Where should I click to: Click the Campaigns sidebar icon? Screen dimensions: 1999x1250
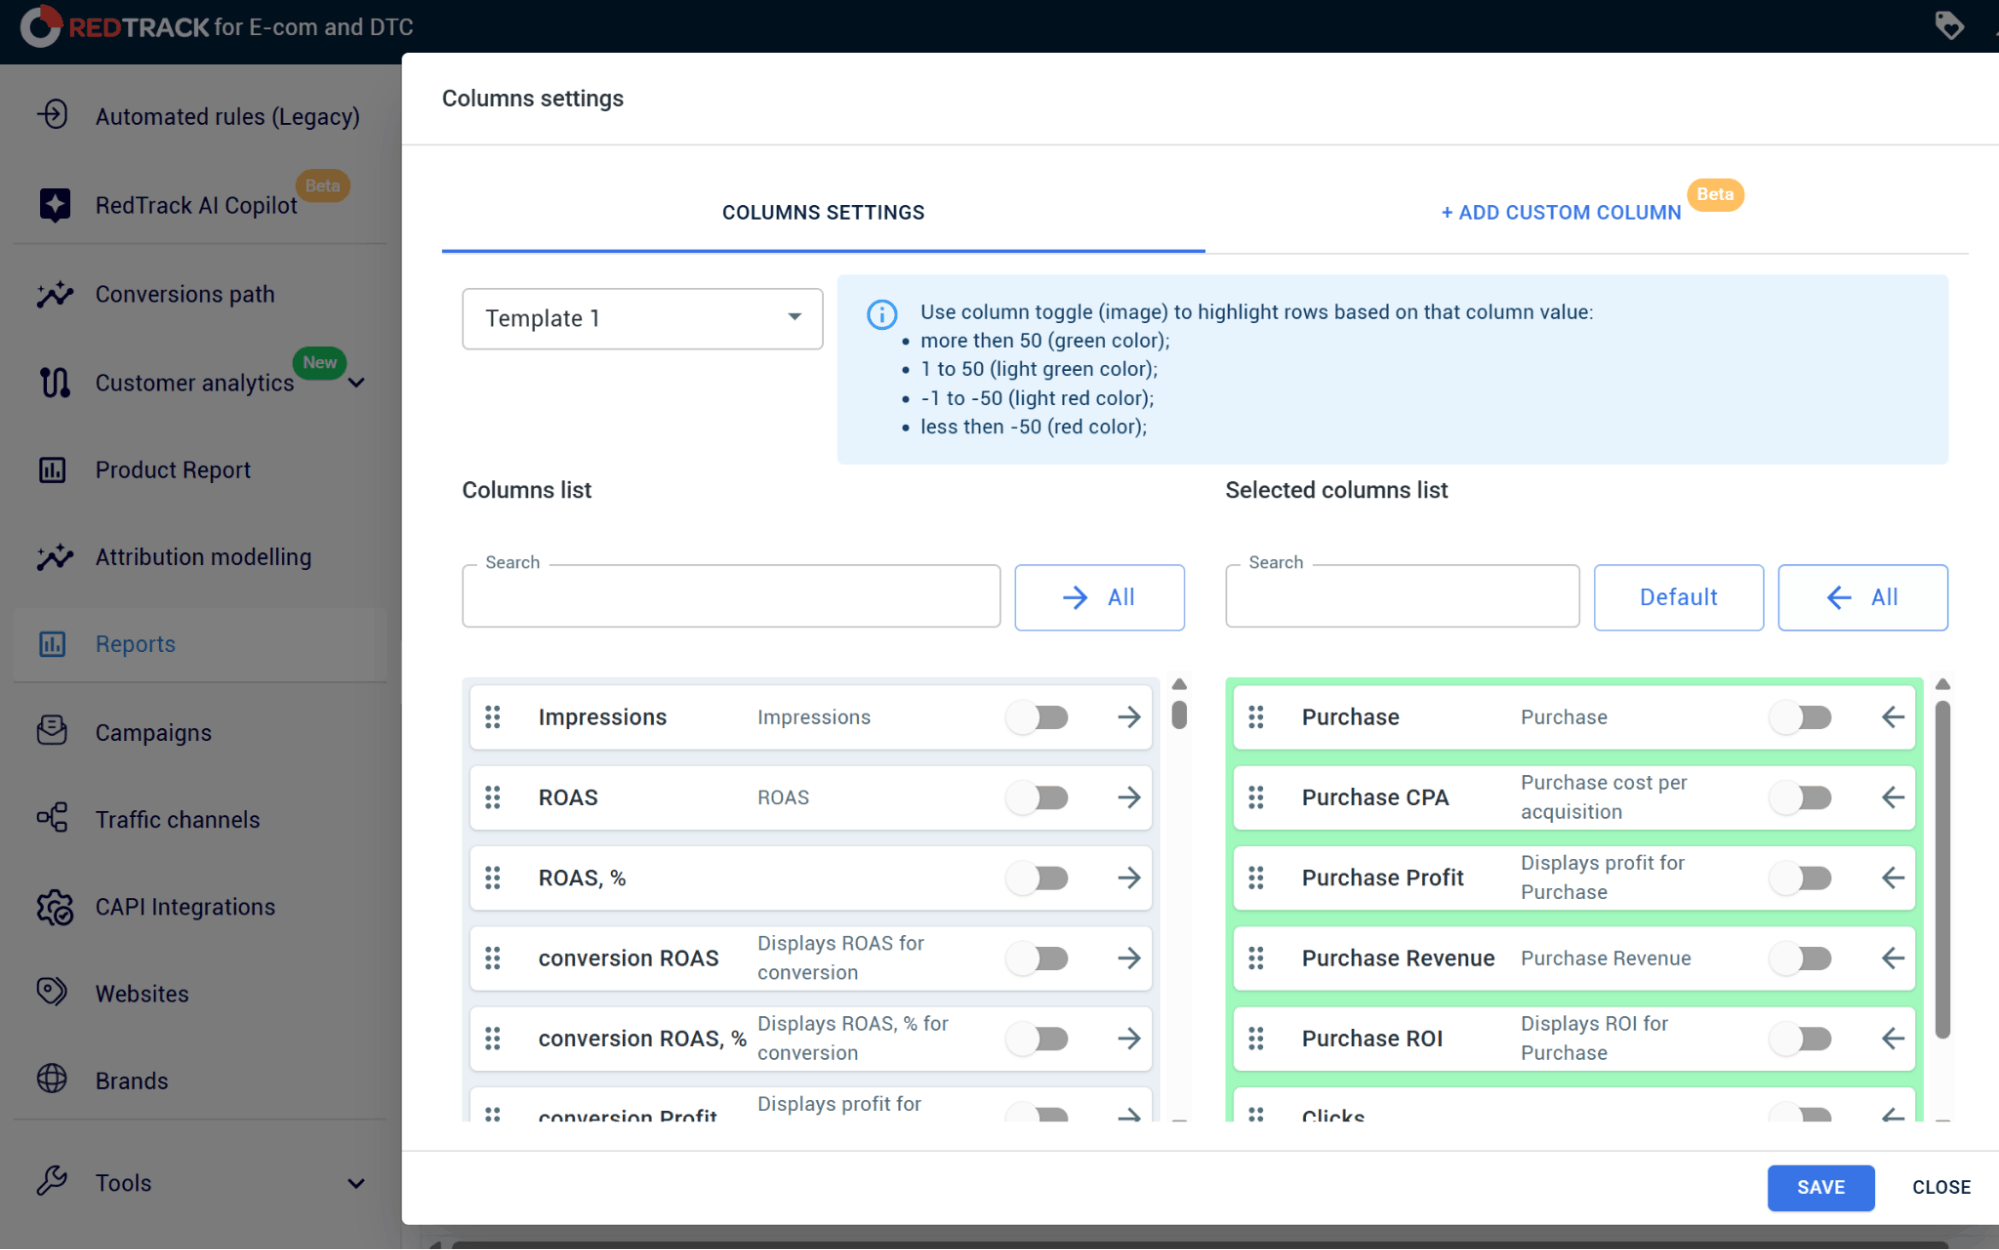tap(53, 731)
